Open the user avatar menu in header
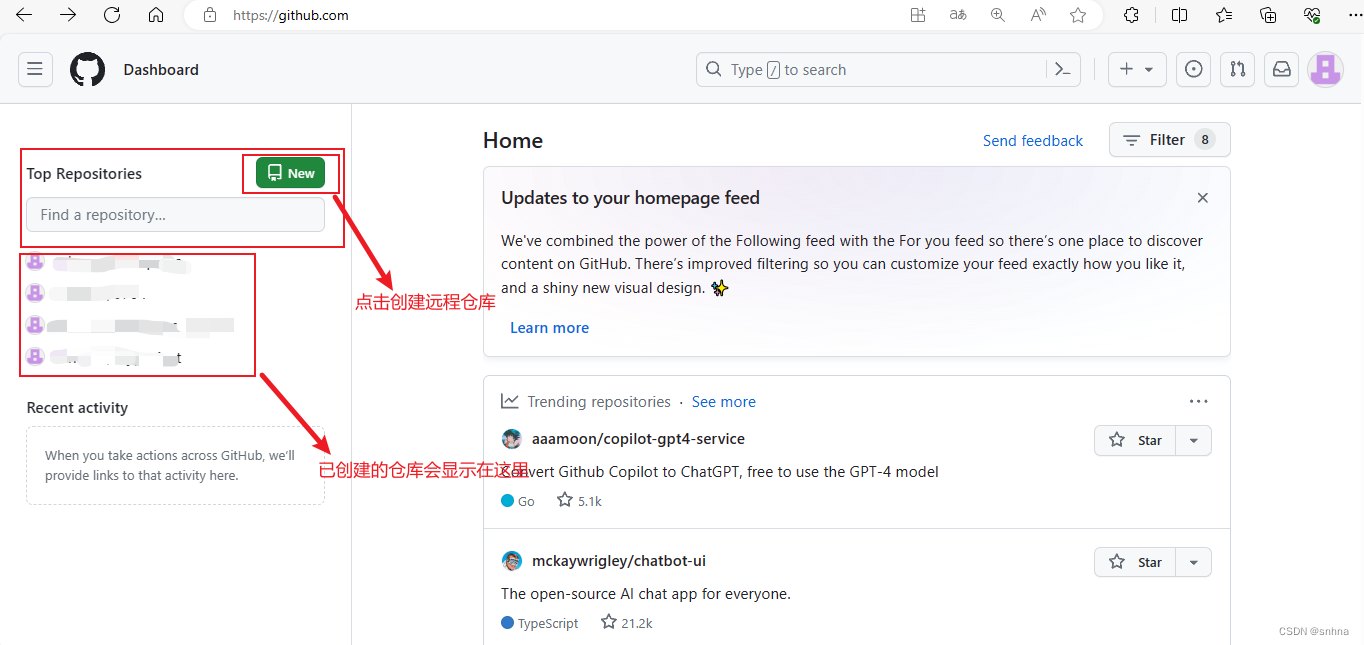The width and height of the screenshot is (1364, 645). (x=1326, y=69)
